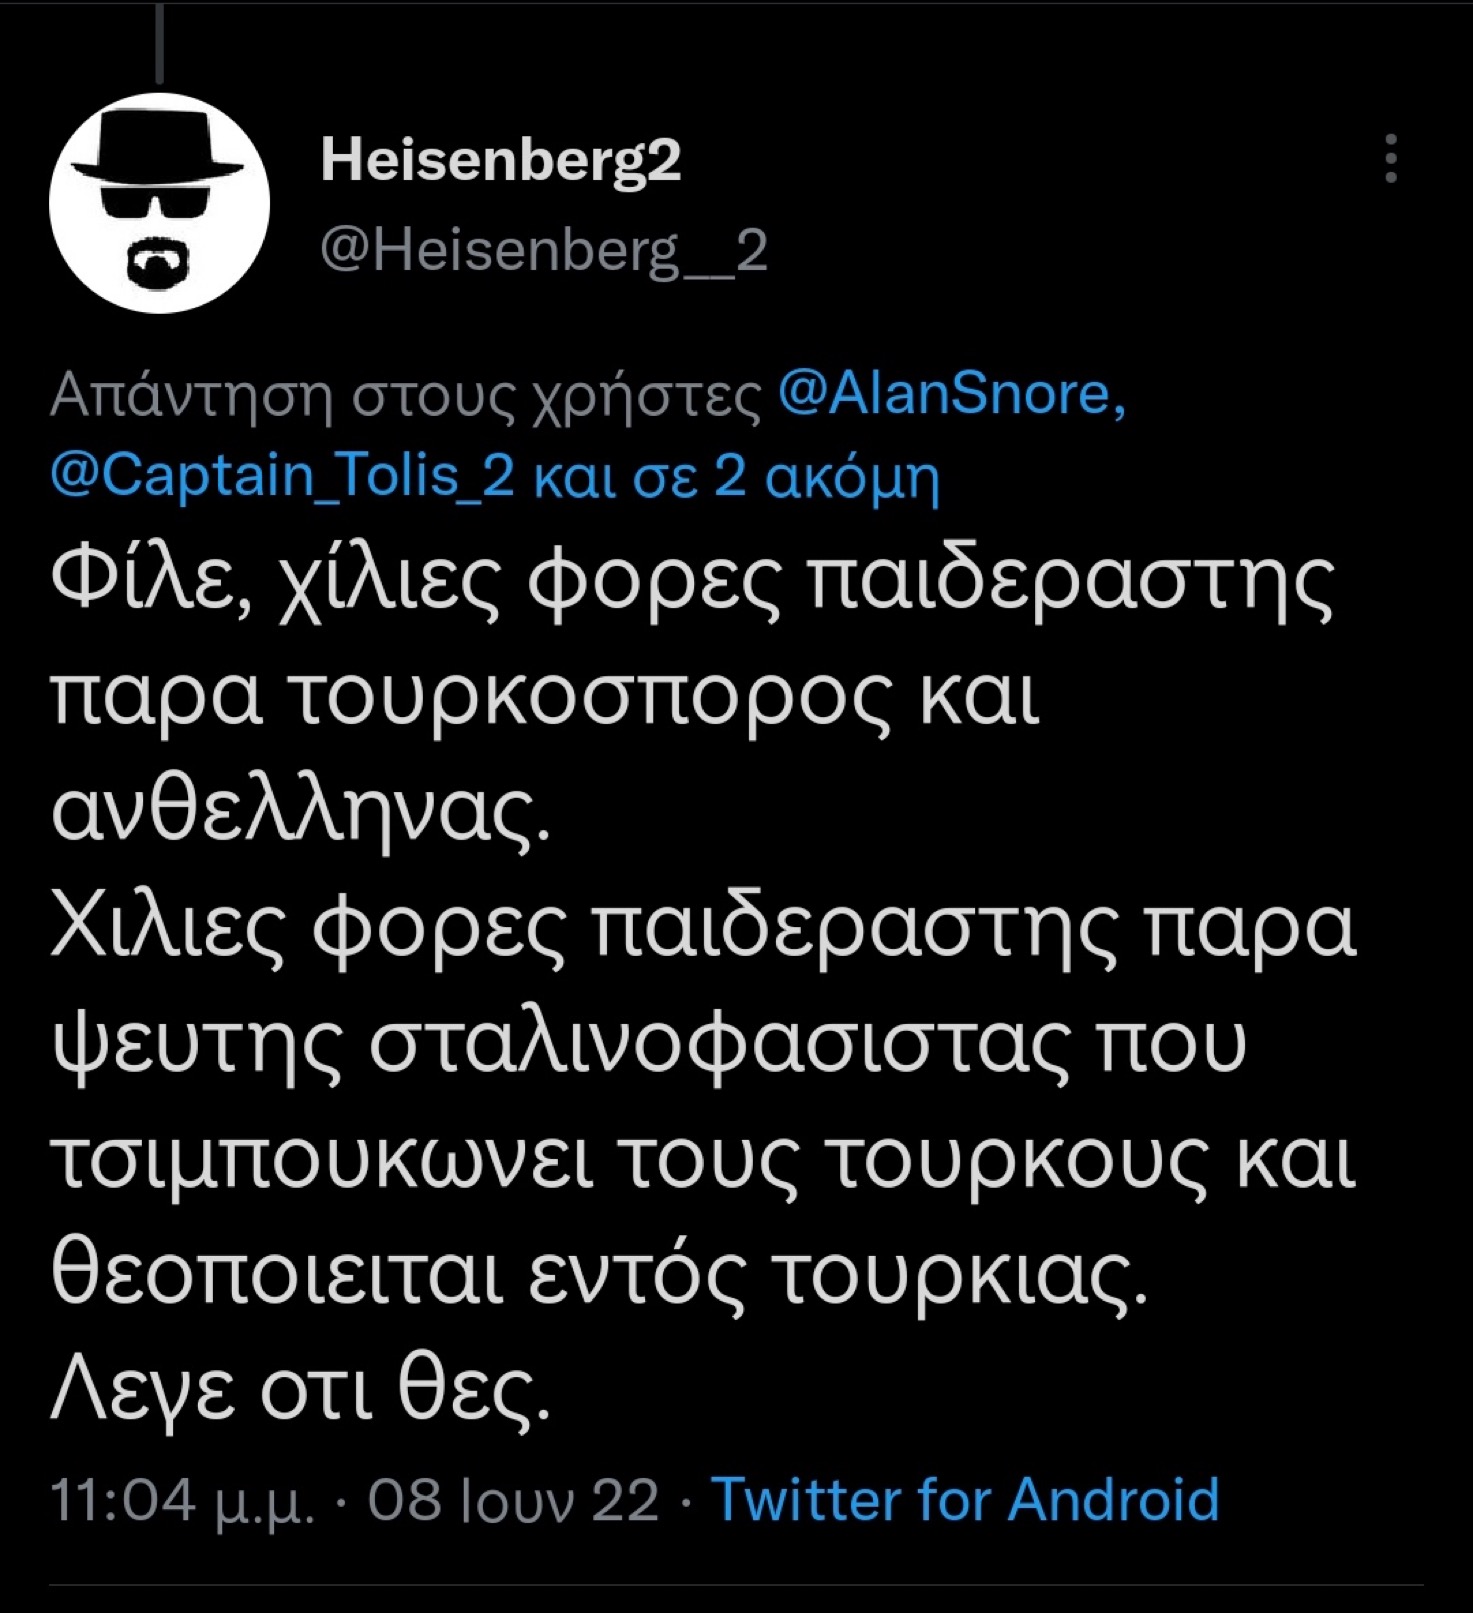The height and width of the screenshot is (1613, 1473).
Task: Tap the divider line below the timestamp
Action: coord(736,1585)
